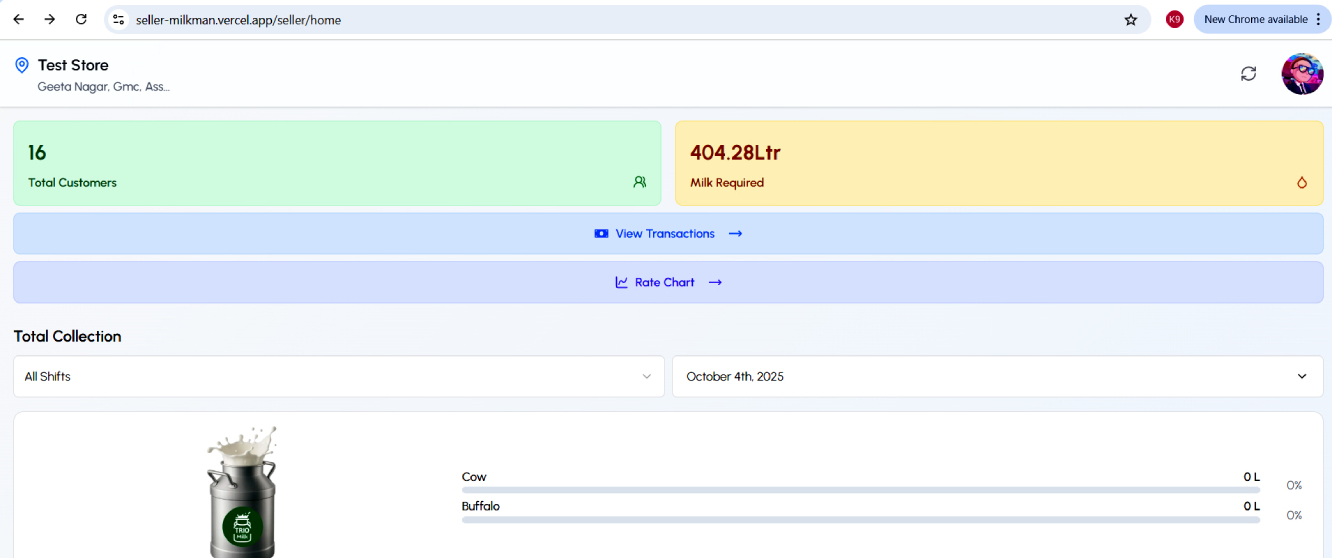1332x558 pixels.
Task: Open the user avatar profile picture
Action: pyautogui.click(x=1302, y=74)
